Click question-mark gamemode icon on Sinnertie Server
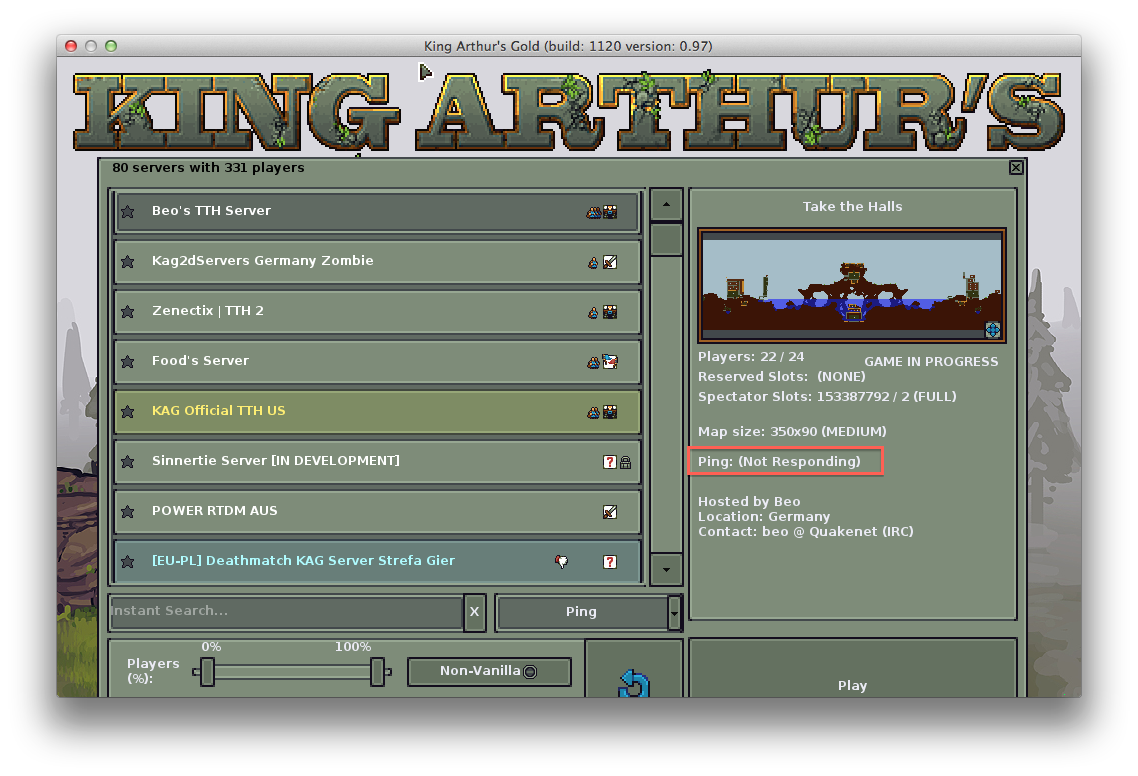This screenshot has height=776, width=1138. (610, 462)
